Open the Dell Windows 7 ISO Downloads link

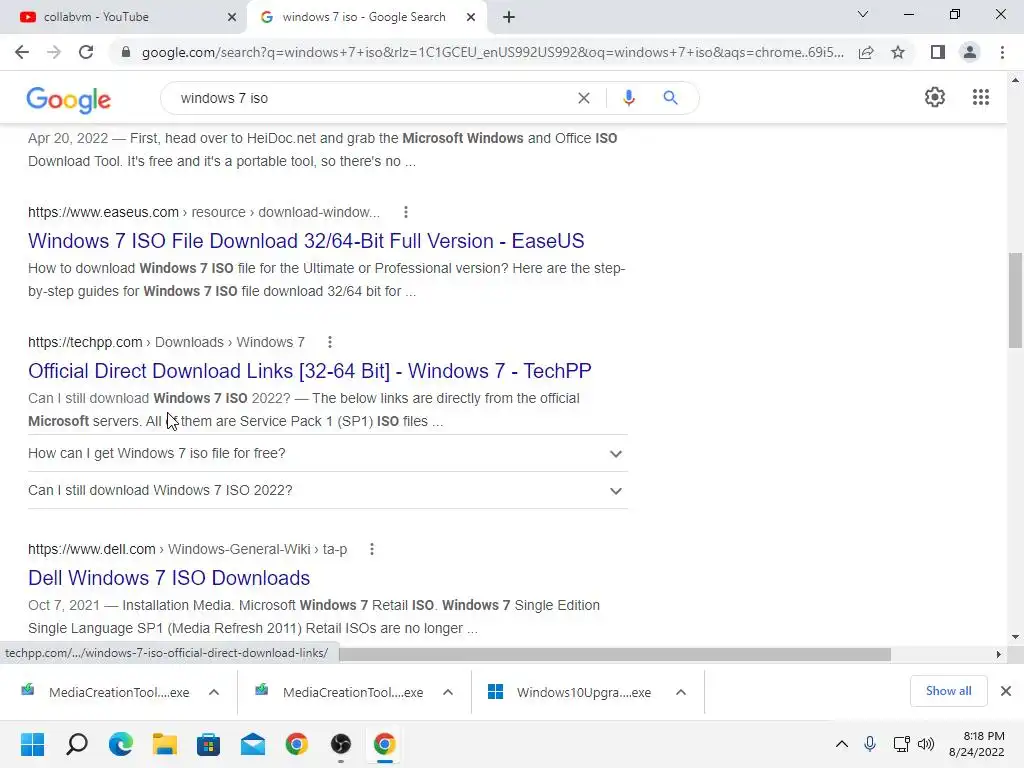(x=169, y=578)
